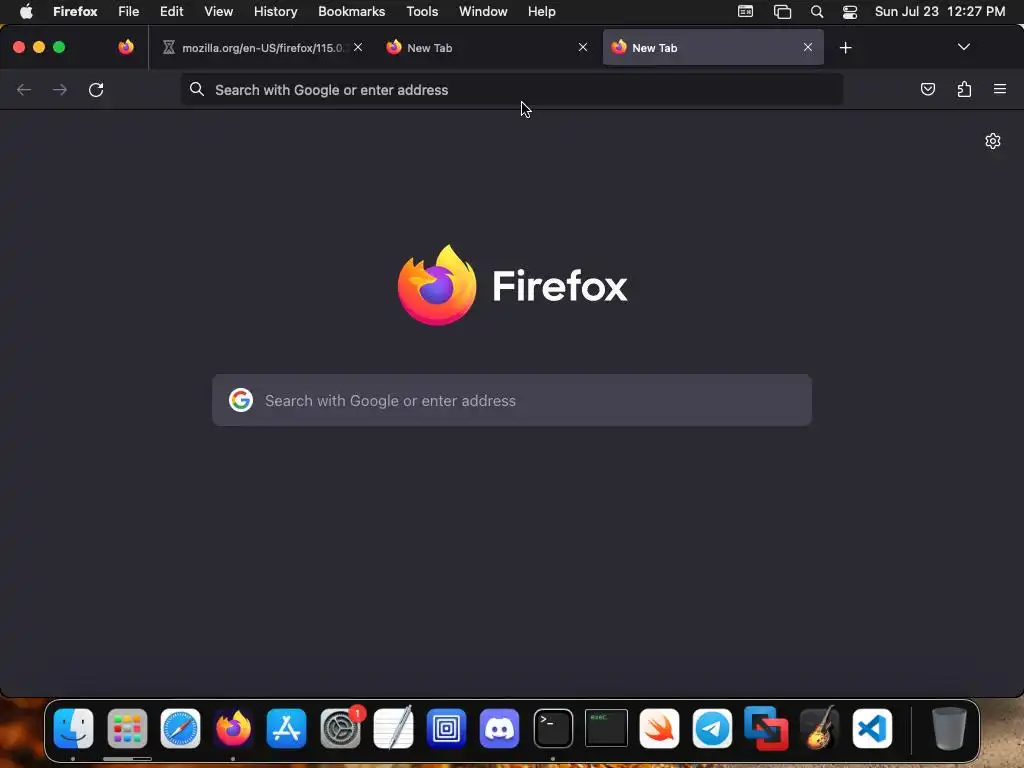Click the Firefox icon in the dock

coord(233,728)
